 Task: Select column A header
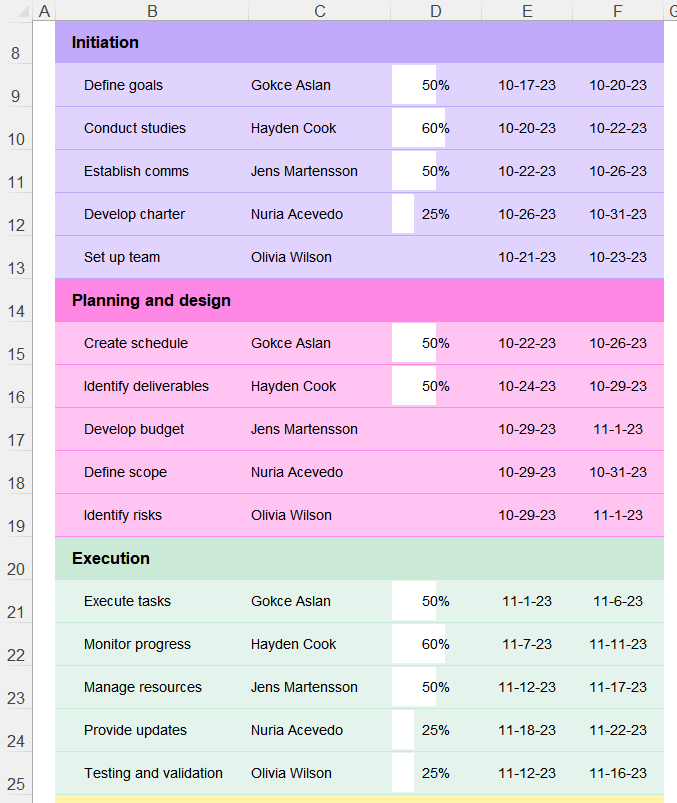44,11
